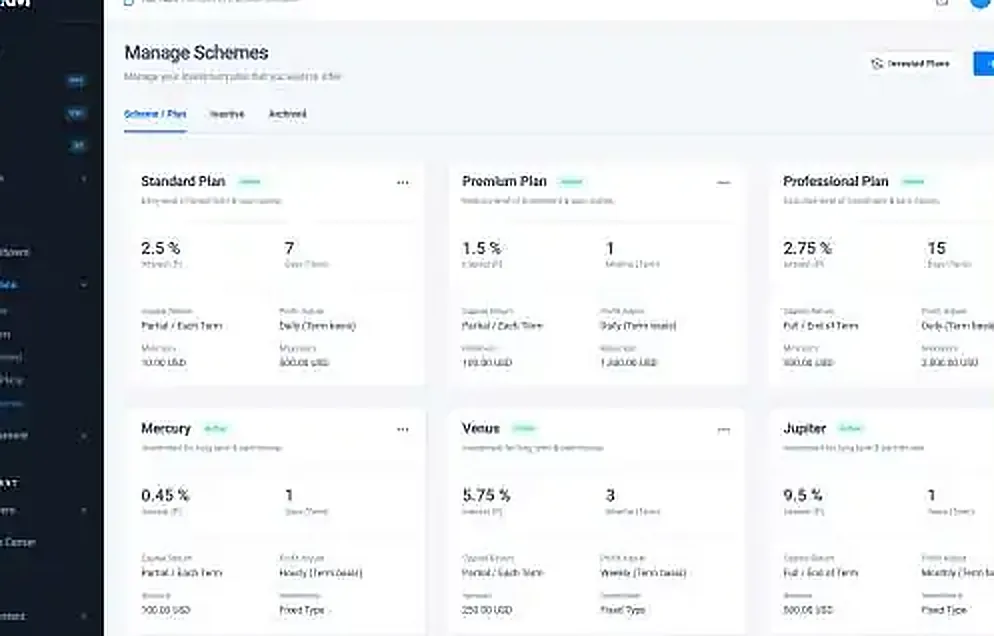Image resolution: width=994 pixels, height=636 pixels.
Task: Click the 100.00 USD minimum on Premium Plan
Action: (486, 363)
